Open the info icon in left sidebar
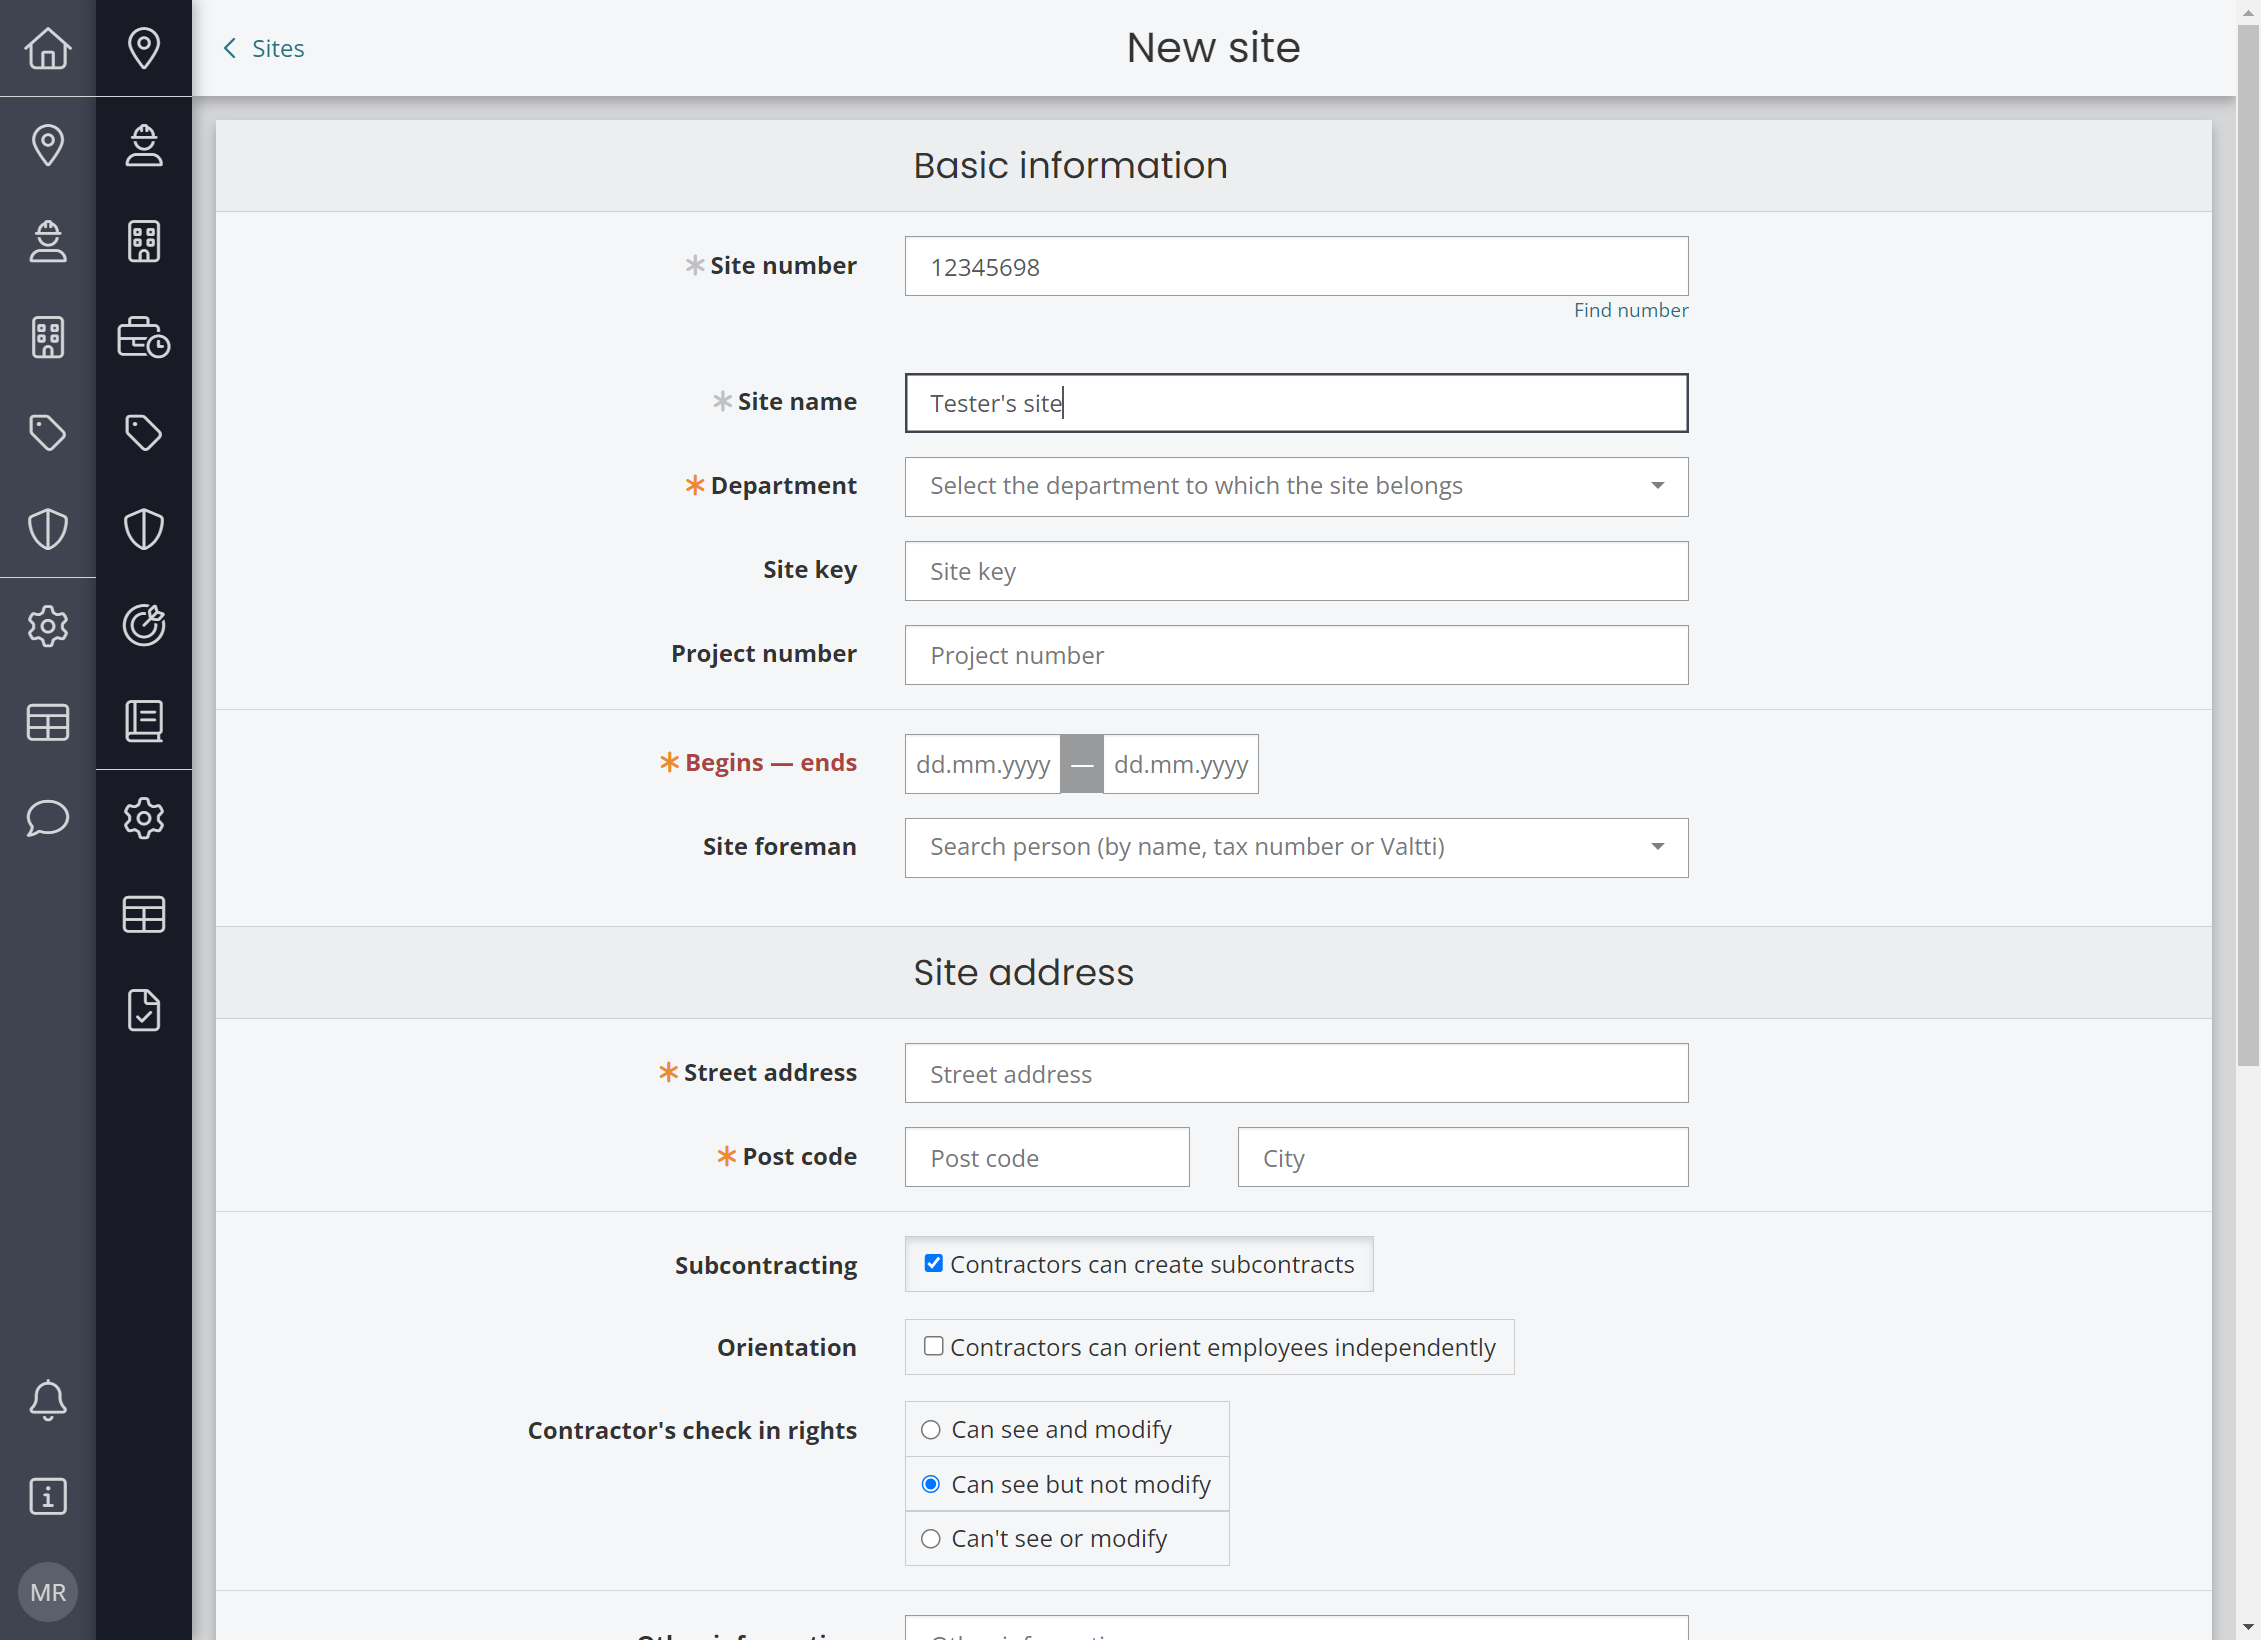Viewport: 2261px width, 1640px height. (x=48, y=1496)
